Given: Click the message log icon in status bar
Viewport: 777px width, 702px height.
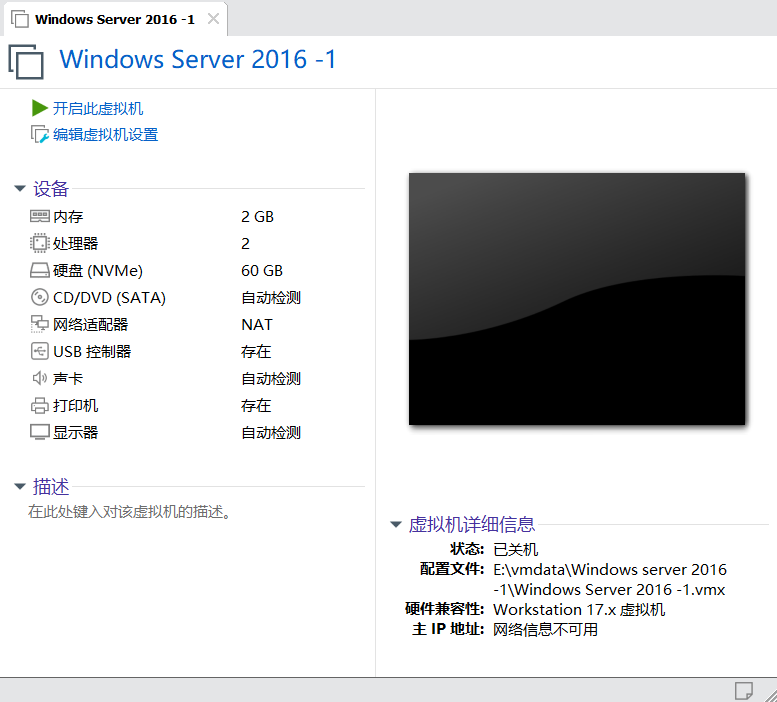Looking at the screenshot, I should click(743, 690).
